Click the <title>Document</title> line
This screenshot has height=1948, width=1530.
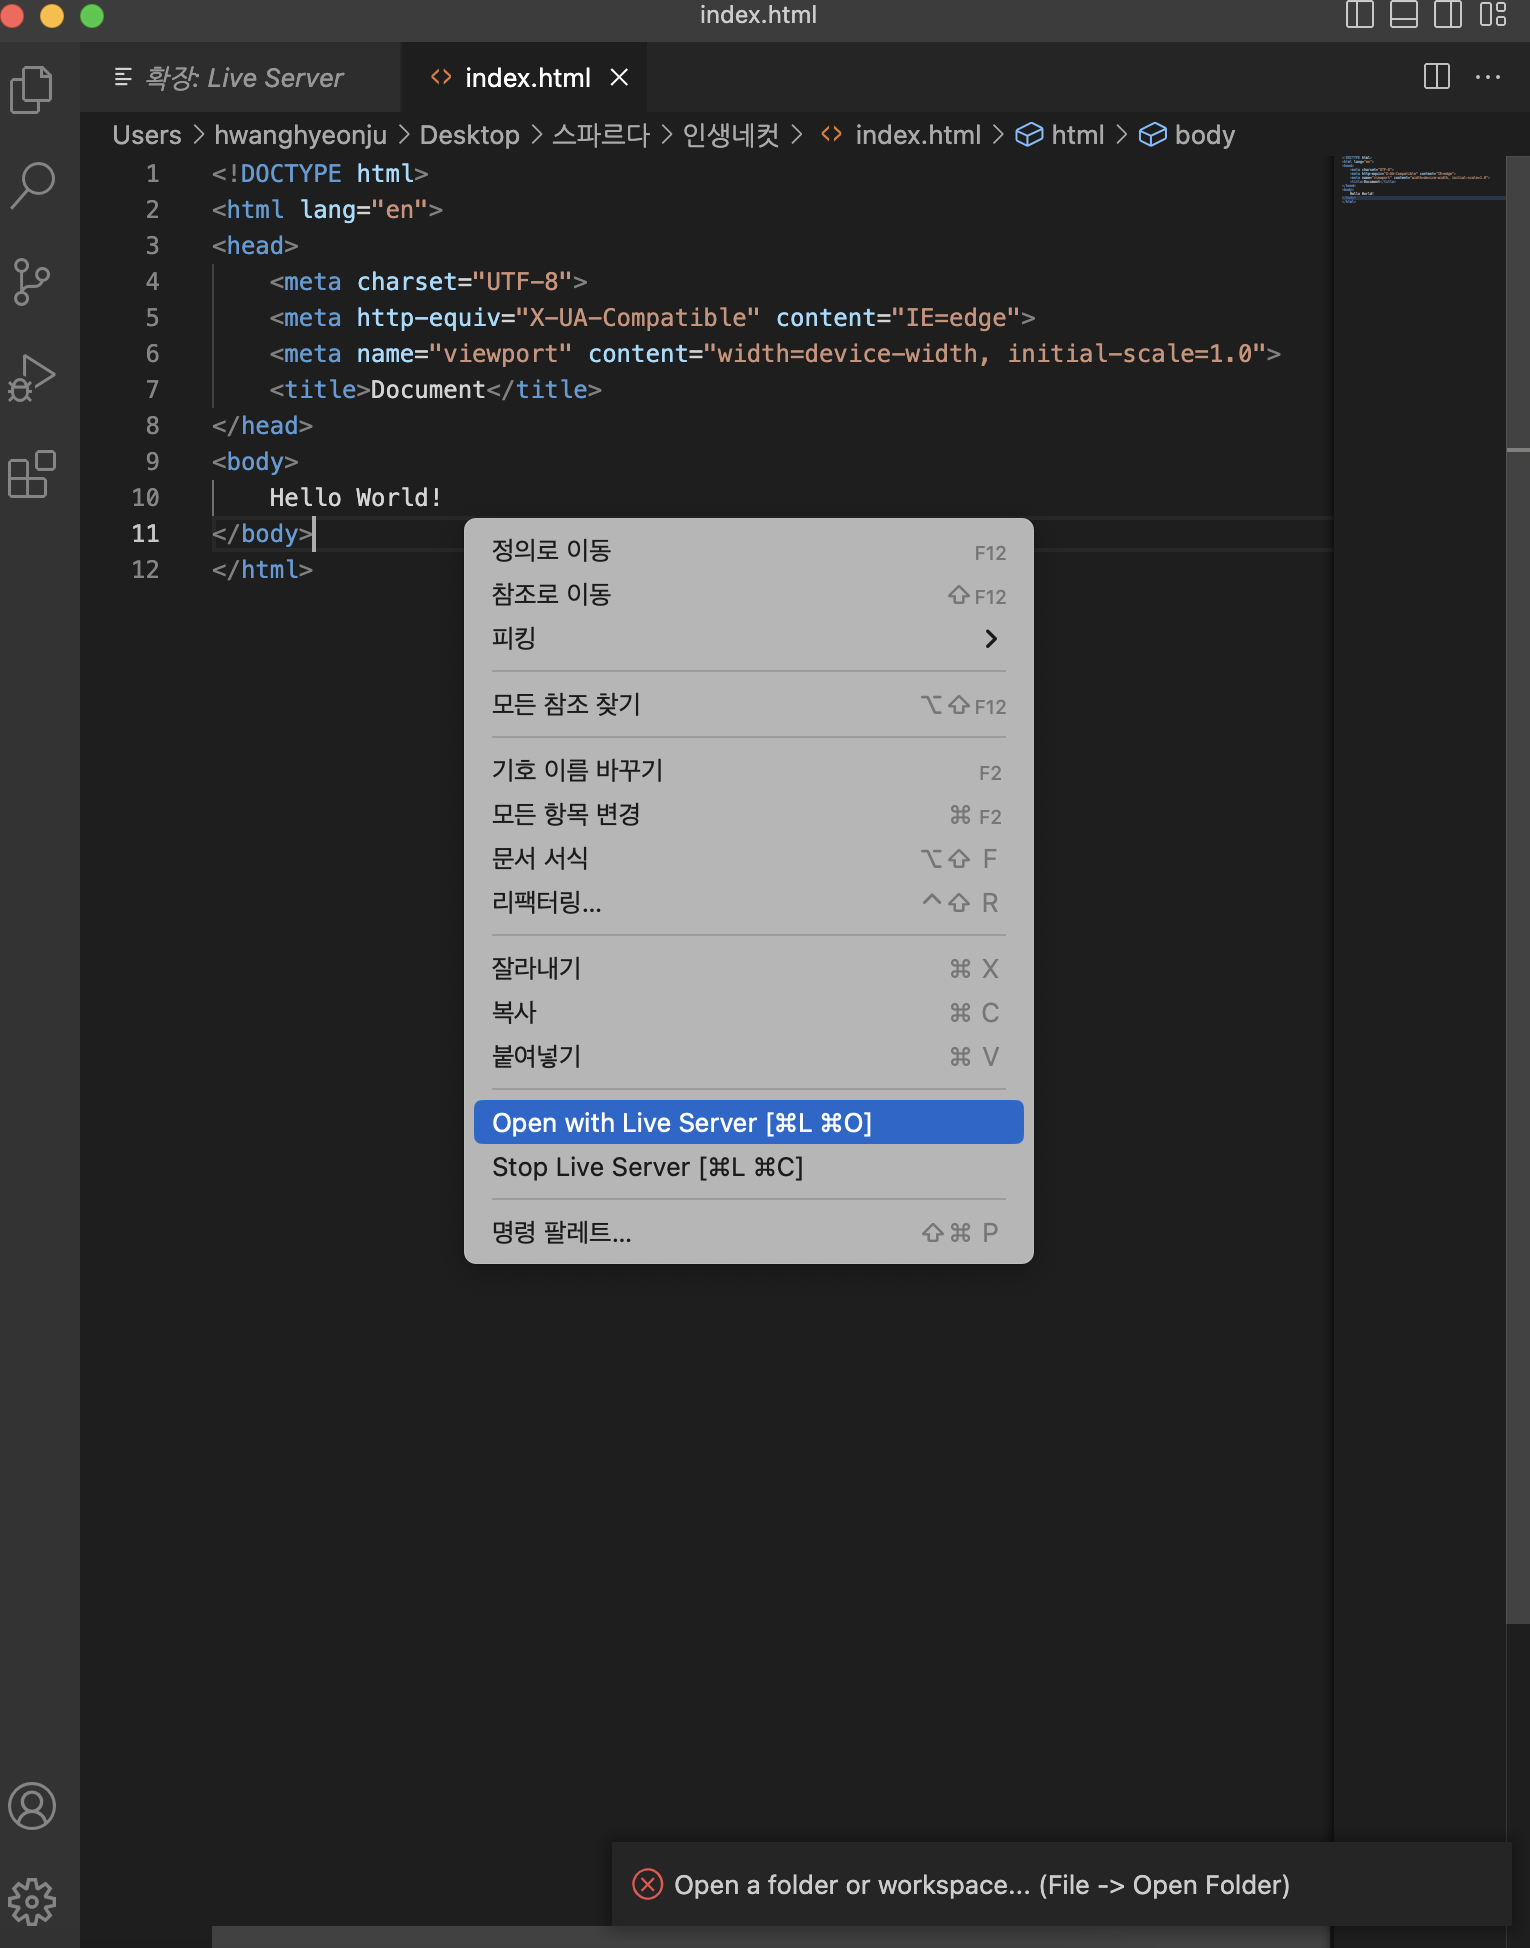[x=435, y=390]
